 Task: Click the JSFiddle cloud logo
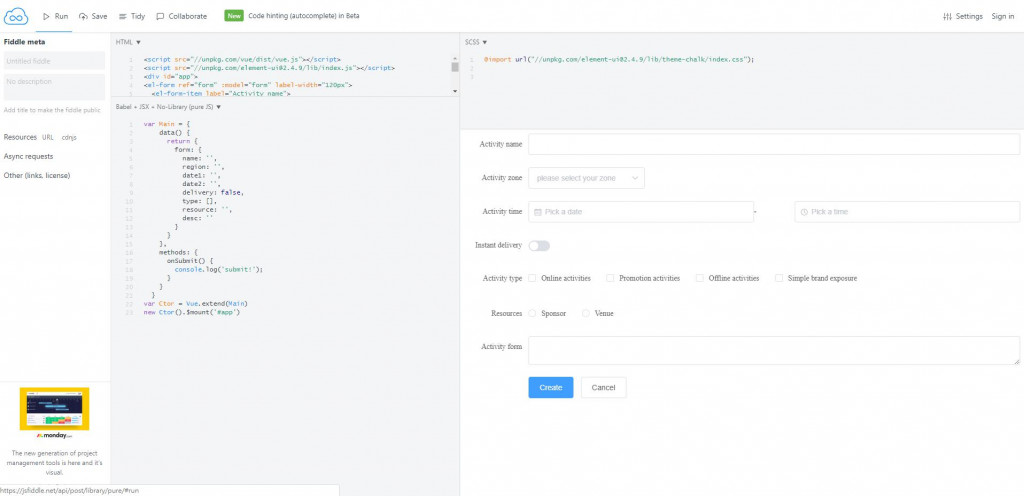(16, 16)
